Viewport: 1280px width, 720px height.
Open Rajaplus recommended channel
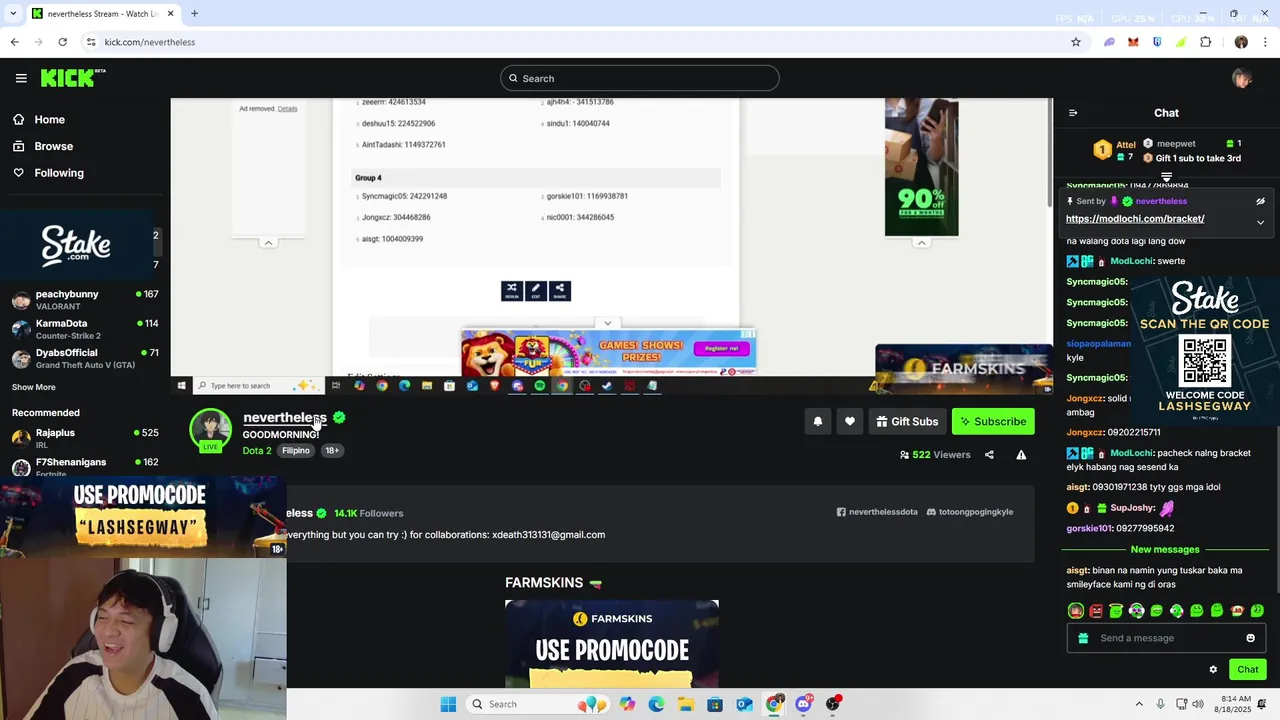coord(85,437)
